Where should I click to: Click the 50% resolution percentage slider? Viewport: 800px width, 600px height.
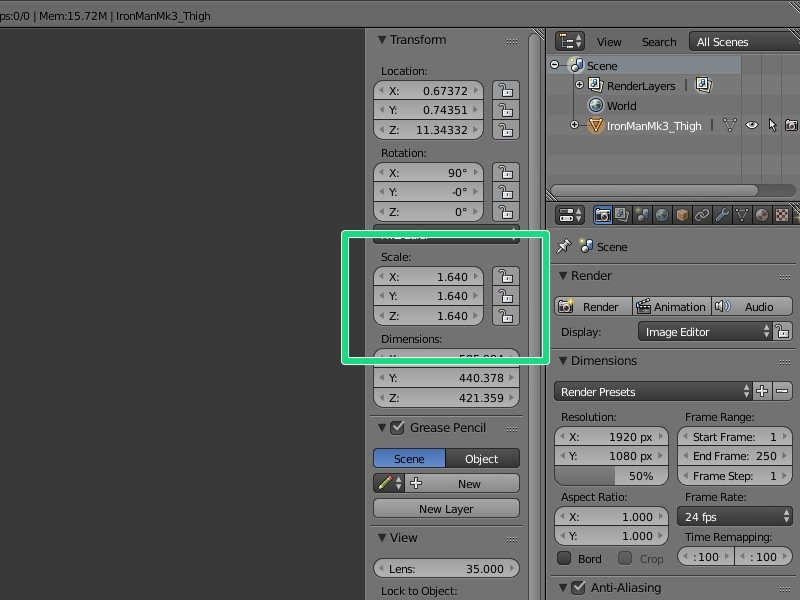tap(611, 476)
